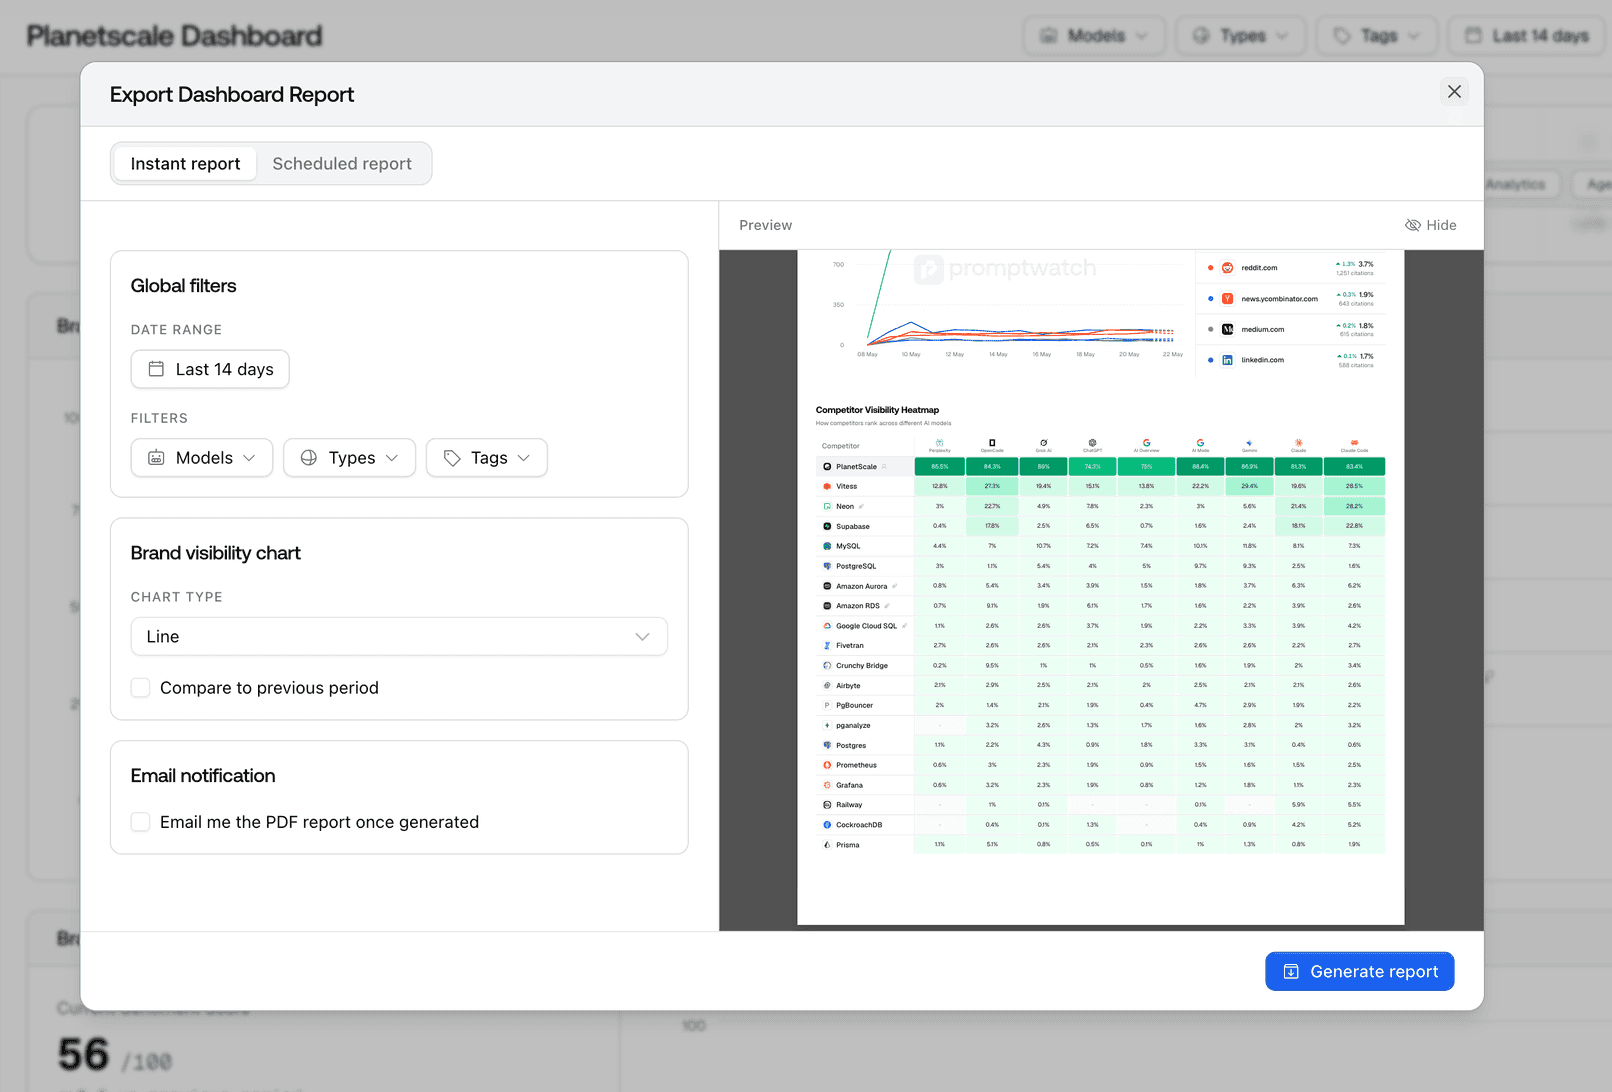Click the linkedin.com icon in the preview
The height and width of the screenshot is (1092, 1612).
point(1227,360)
